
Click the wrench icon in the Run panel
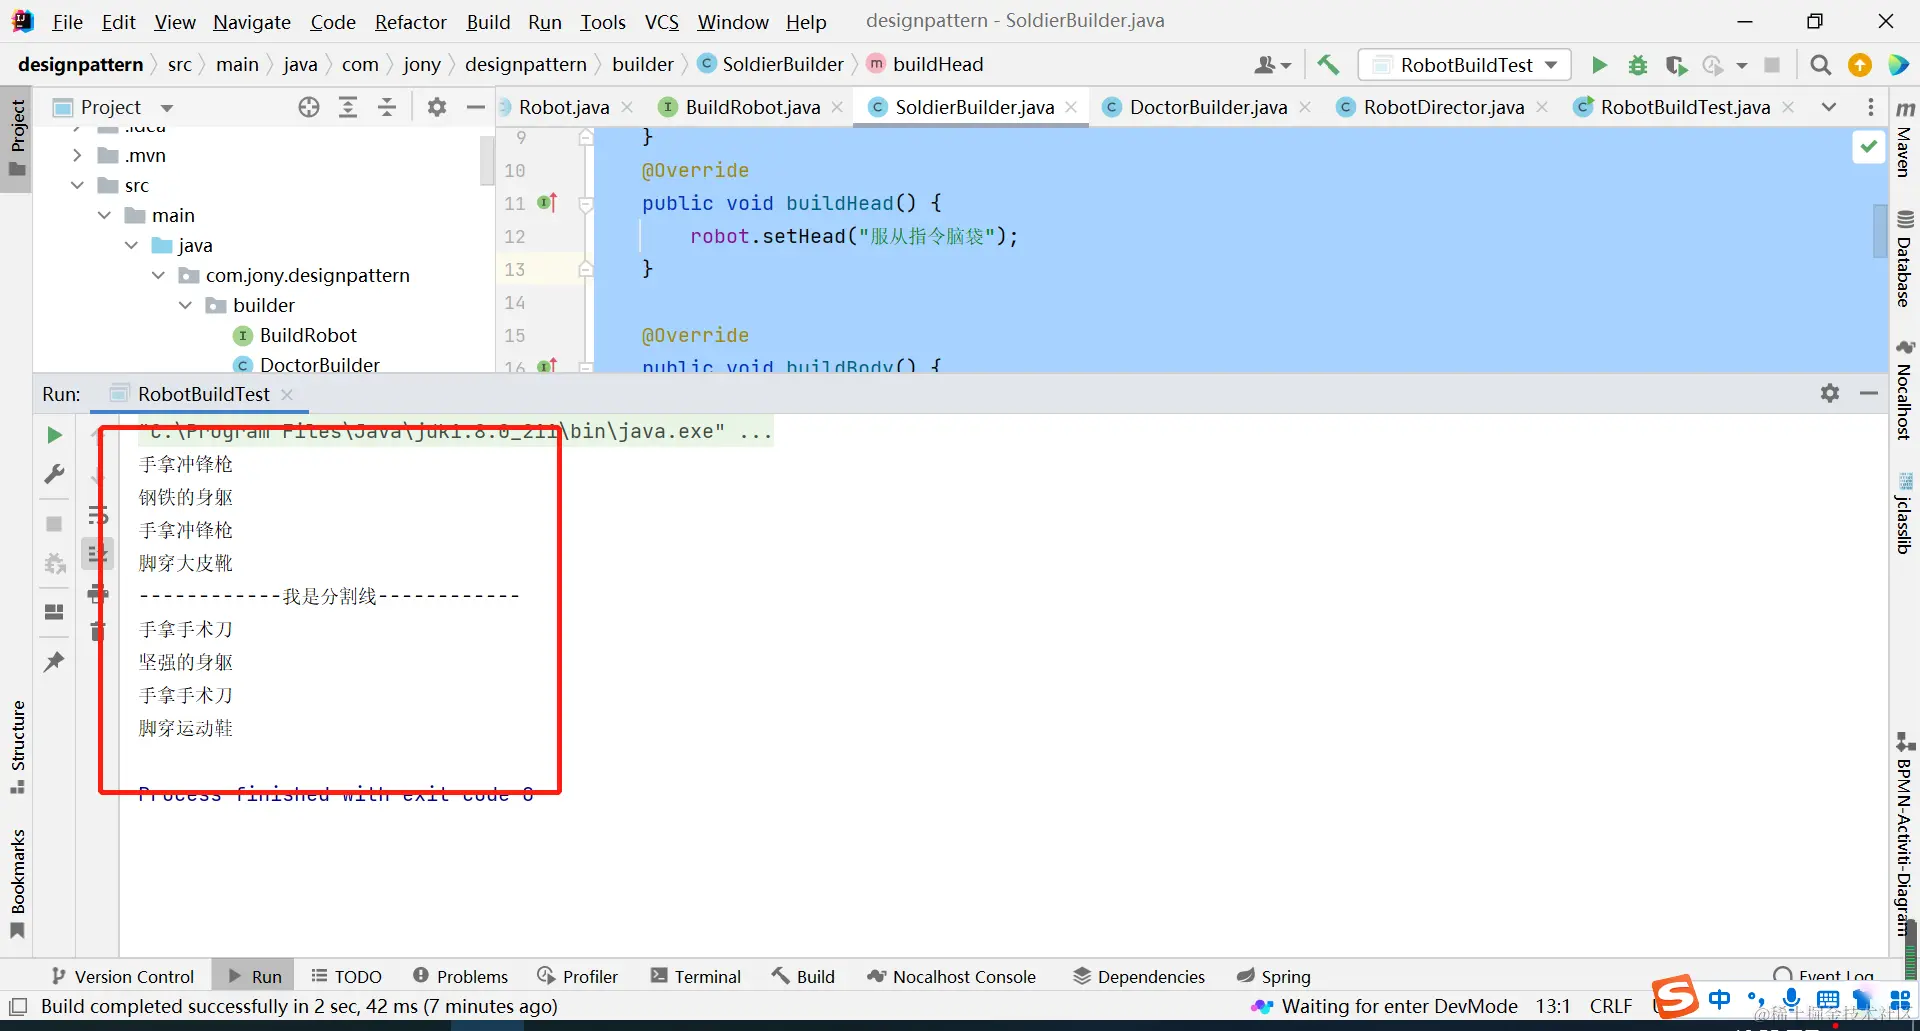pyautogui.click(x=55, y=474)
